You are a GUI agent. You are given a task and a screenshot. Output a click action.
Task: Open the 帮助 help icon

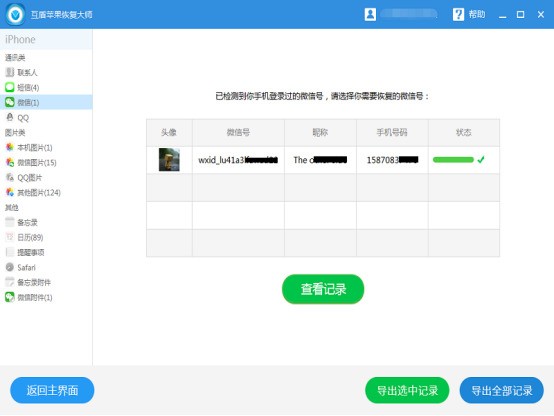click(458, 14)
